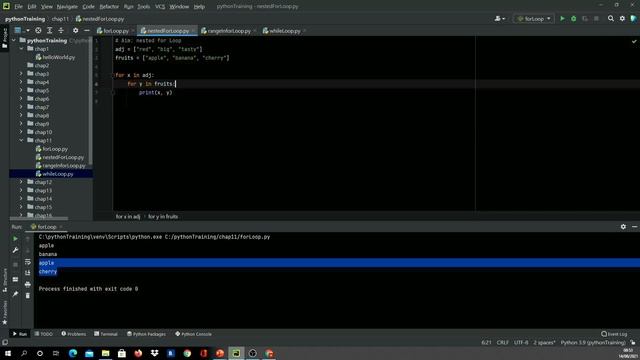This screenshot has height=360, width=640.
Task: Click Python 3.9 interpreter in status bar
Action: 593,342
